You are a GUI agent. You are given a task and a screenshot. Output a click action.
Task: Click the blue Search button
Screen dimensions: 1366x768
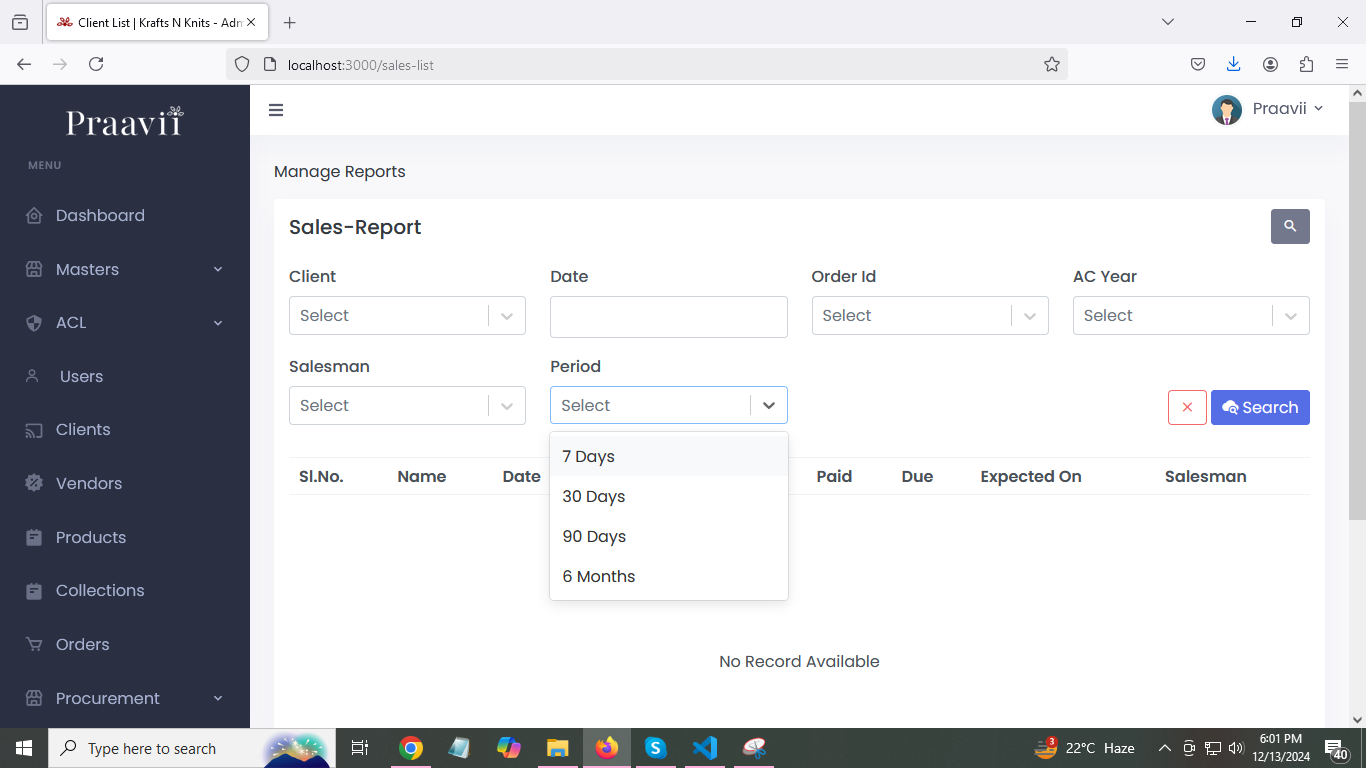1260,407
